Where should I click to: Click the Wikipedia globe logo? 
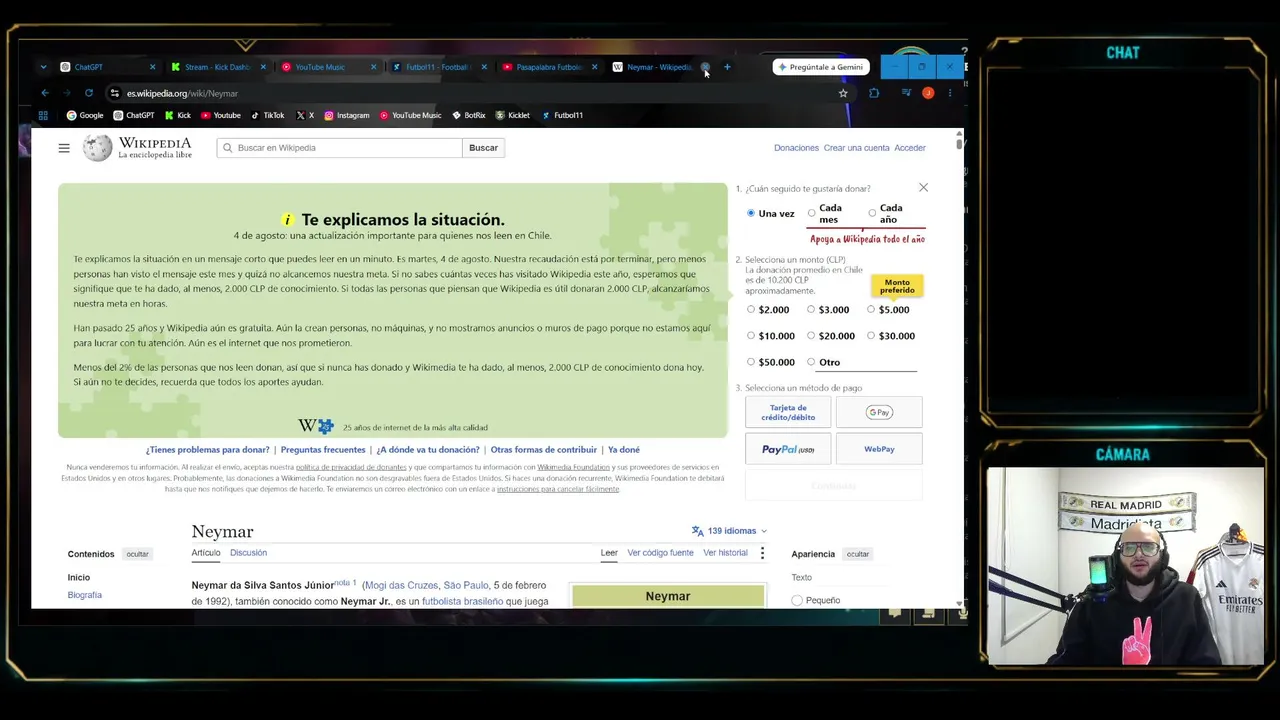point(97,148)
